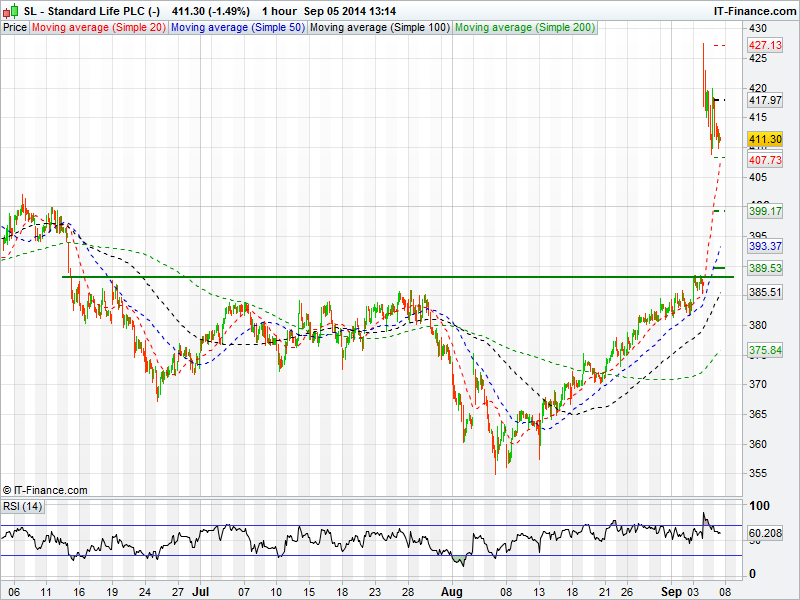
Task: Select the 375.84 green moving average value
Action: tap(765, 350)
